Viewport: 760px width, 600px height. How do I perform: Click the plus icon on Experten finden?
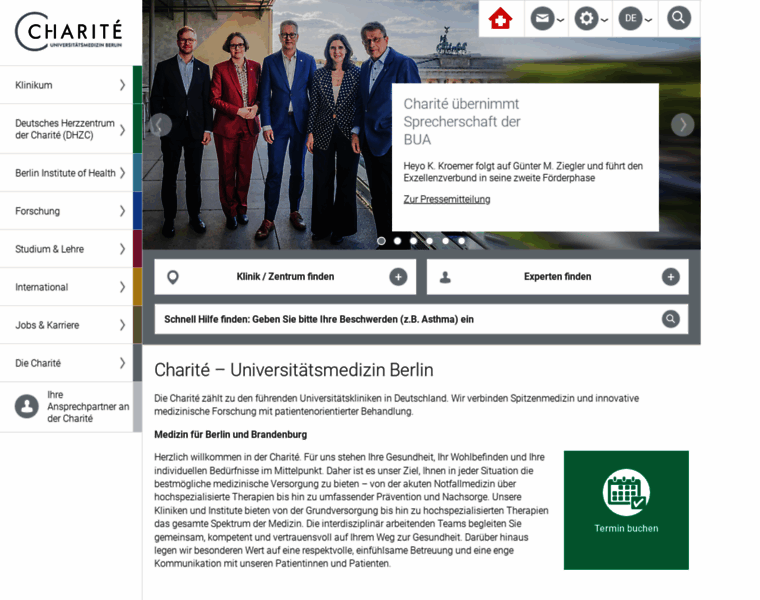tap(671, 277)
